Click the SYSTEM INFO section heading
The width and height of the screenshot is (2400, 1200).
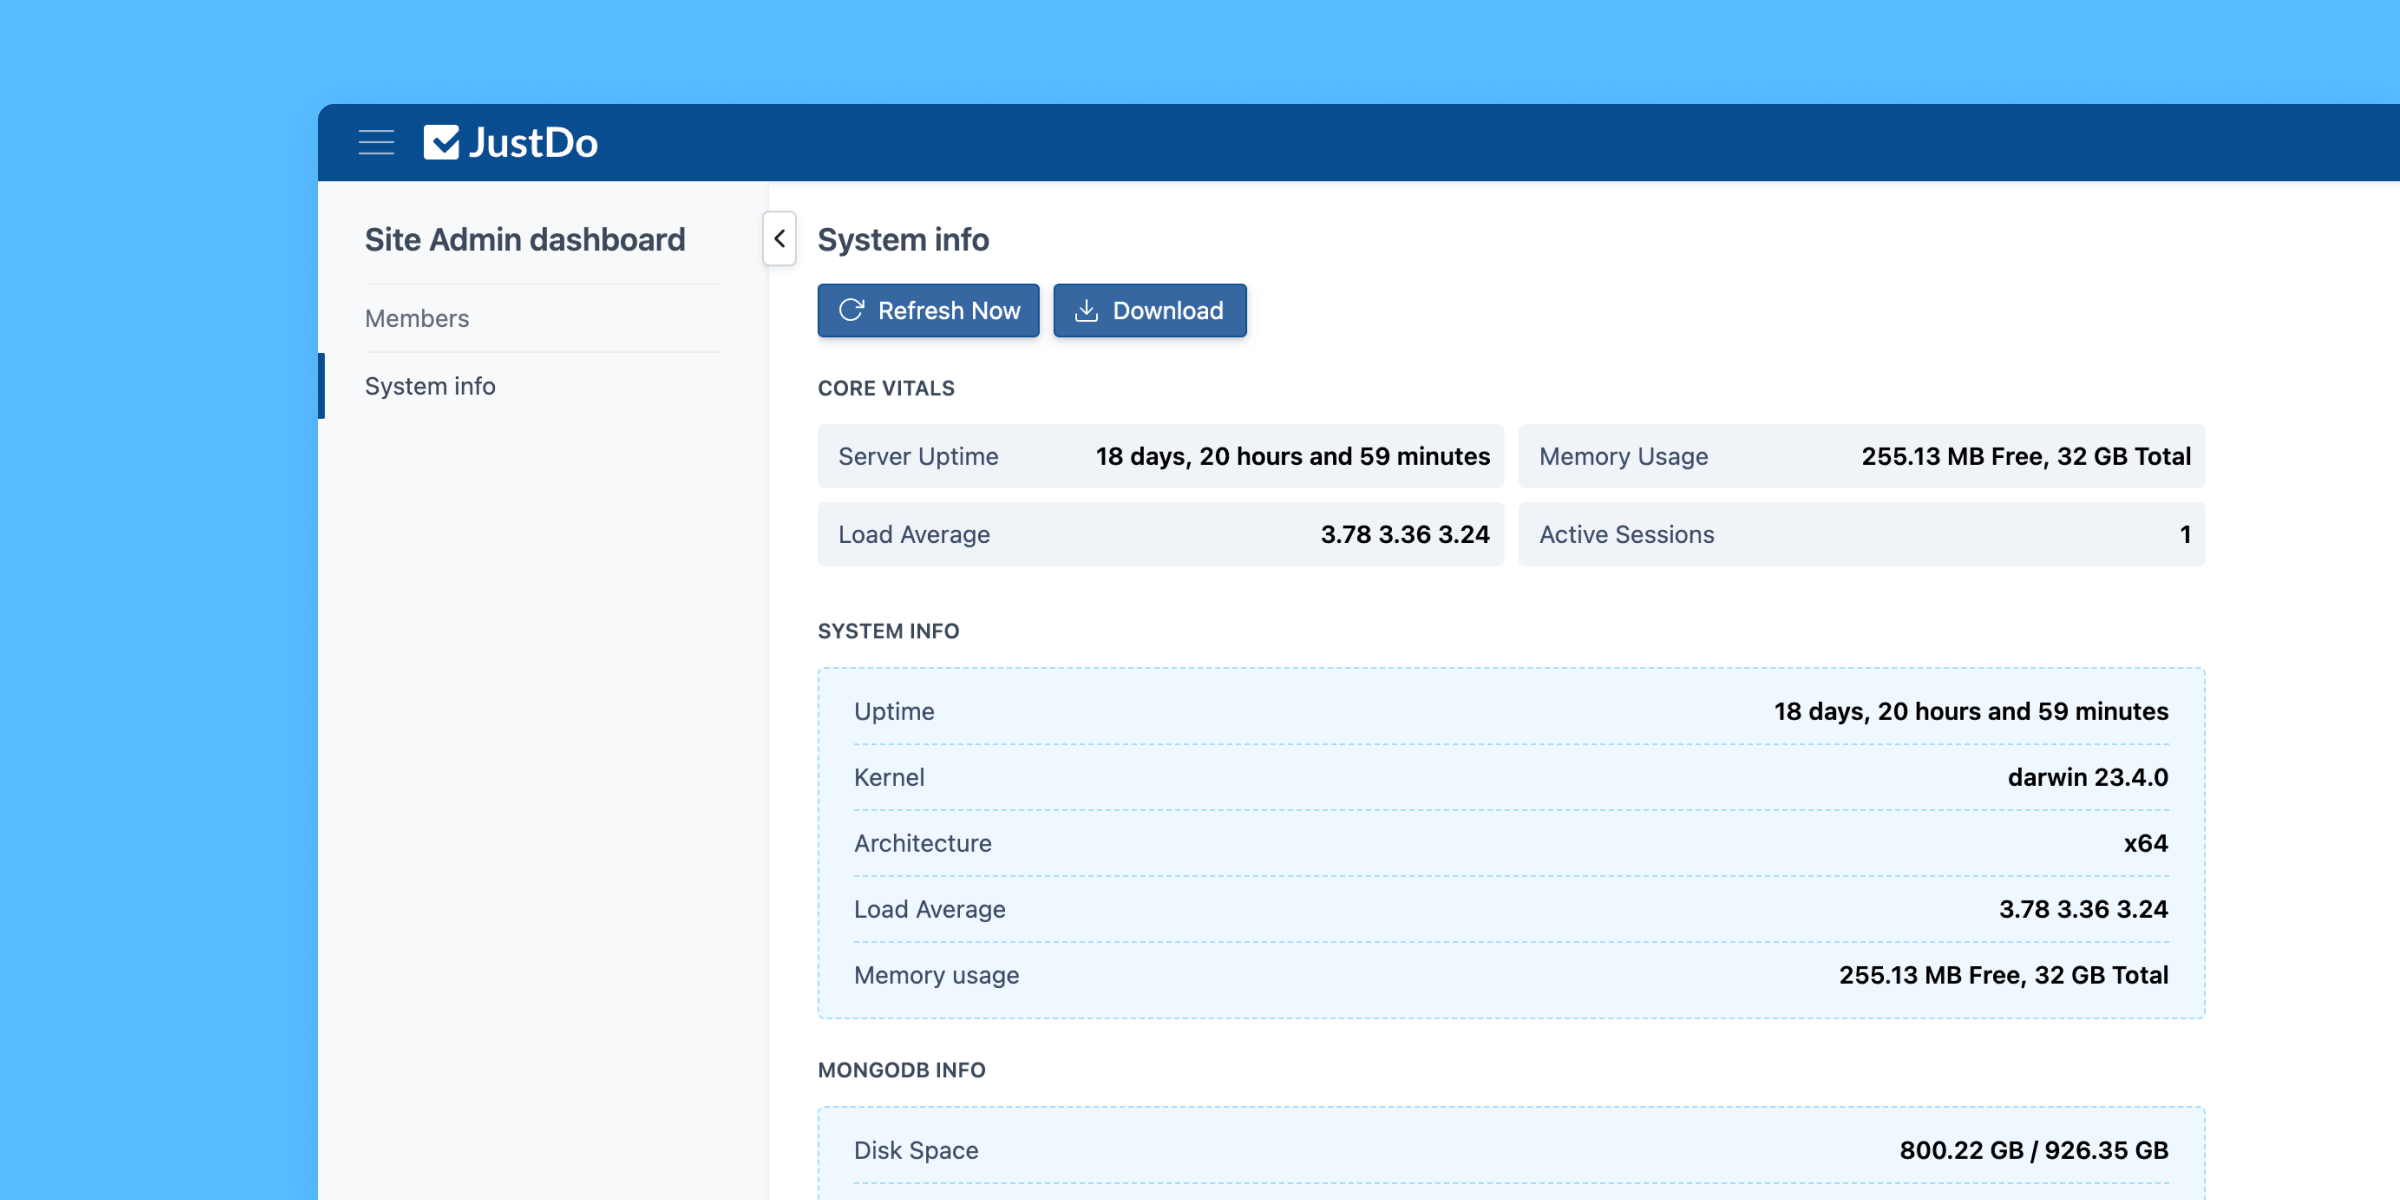[888, 631]
